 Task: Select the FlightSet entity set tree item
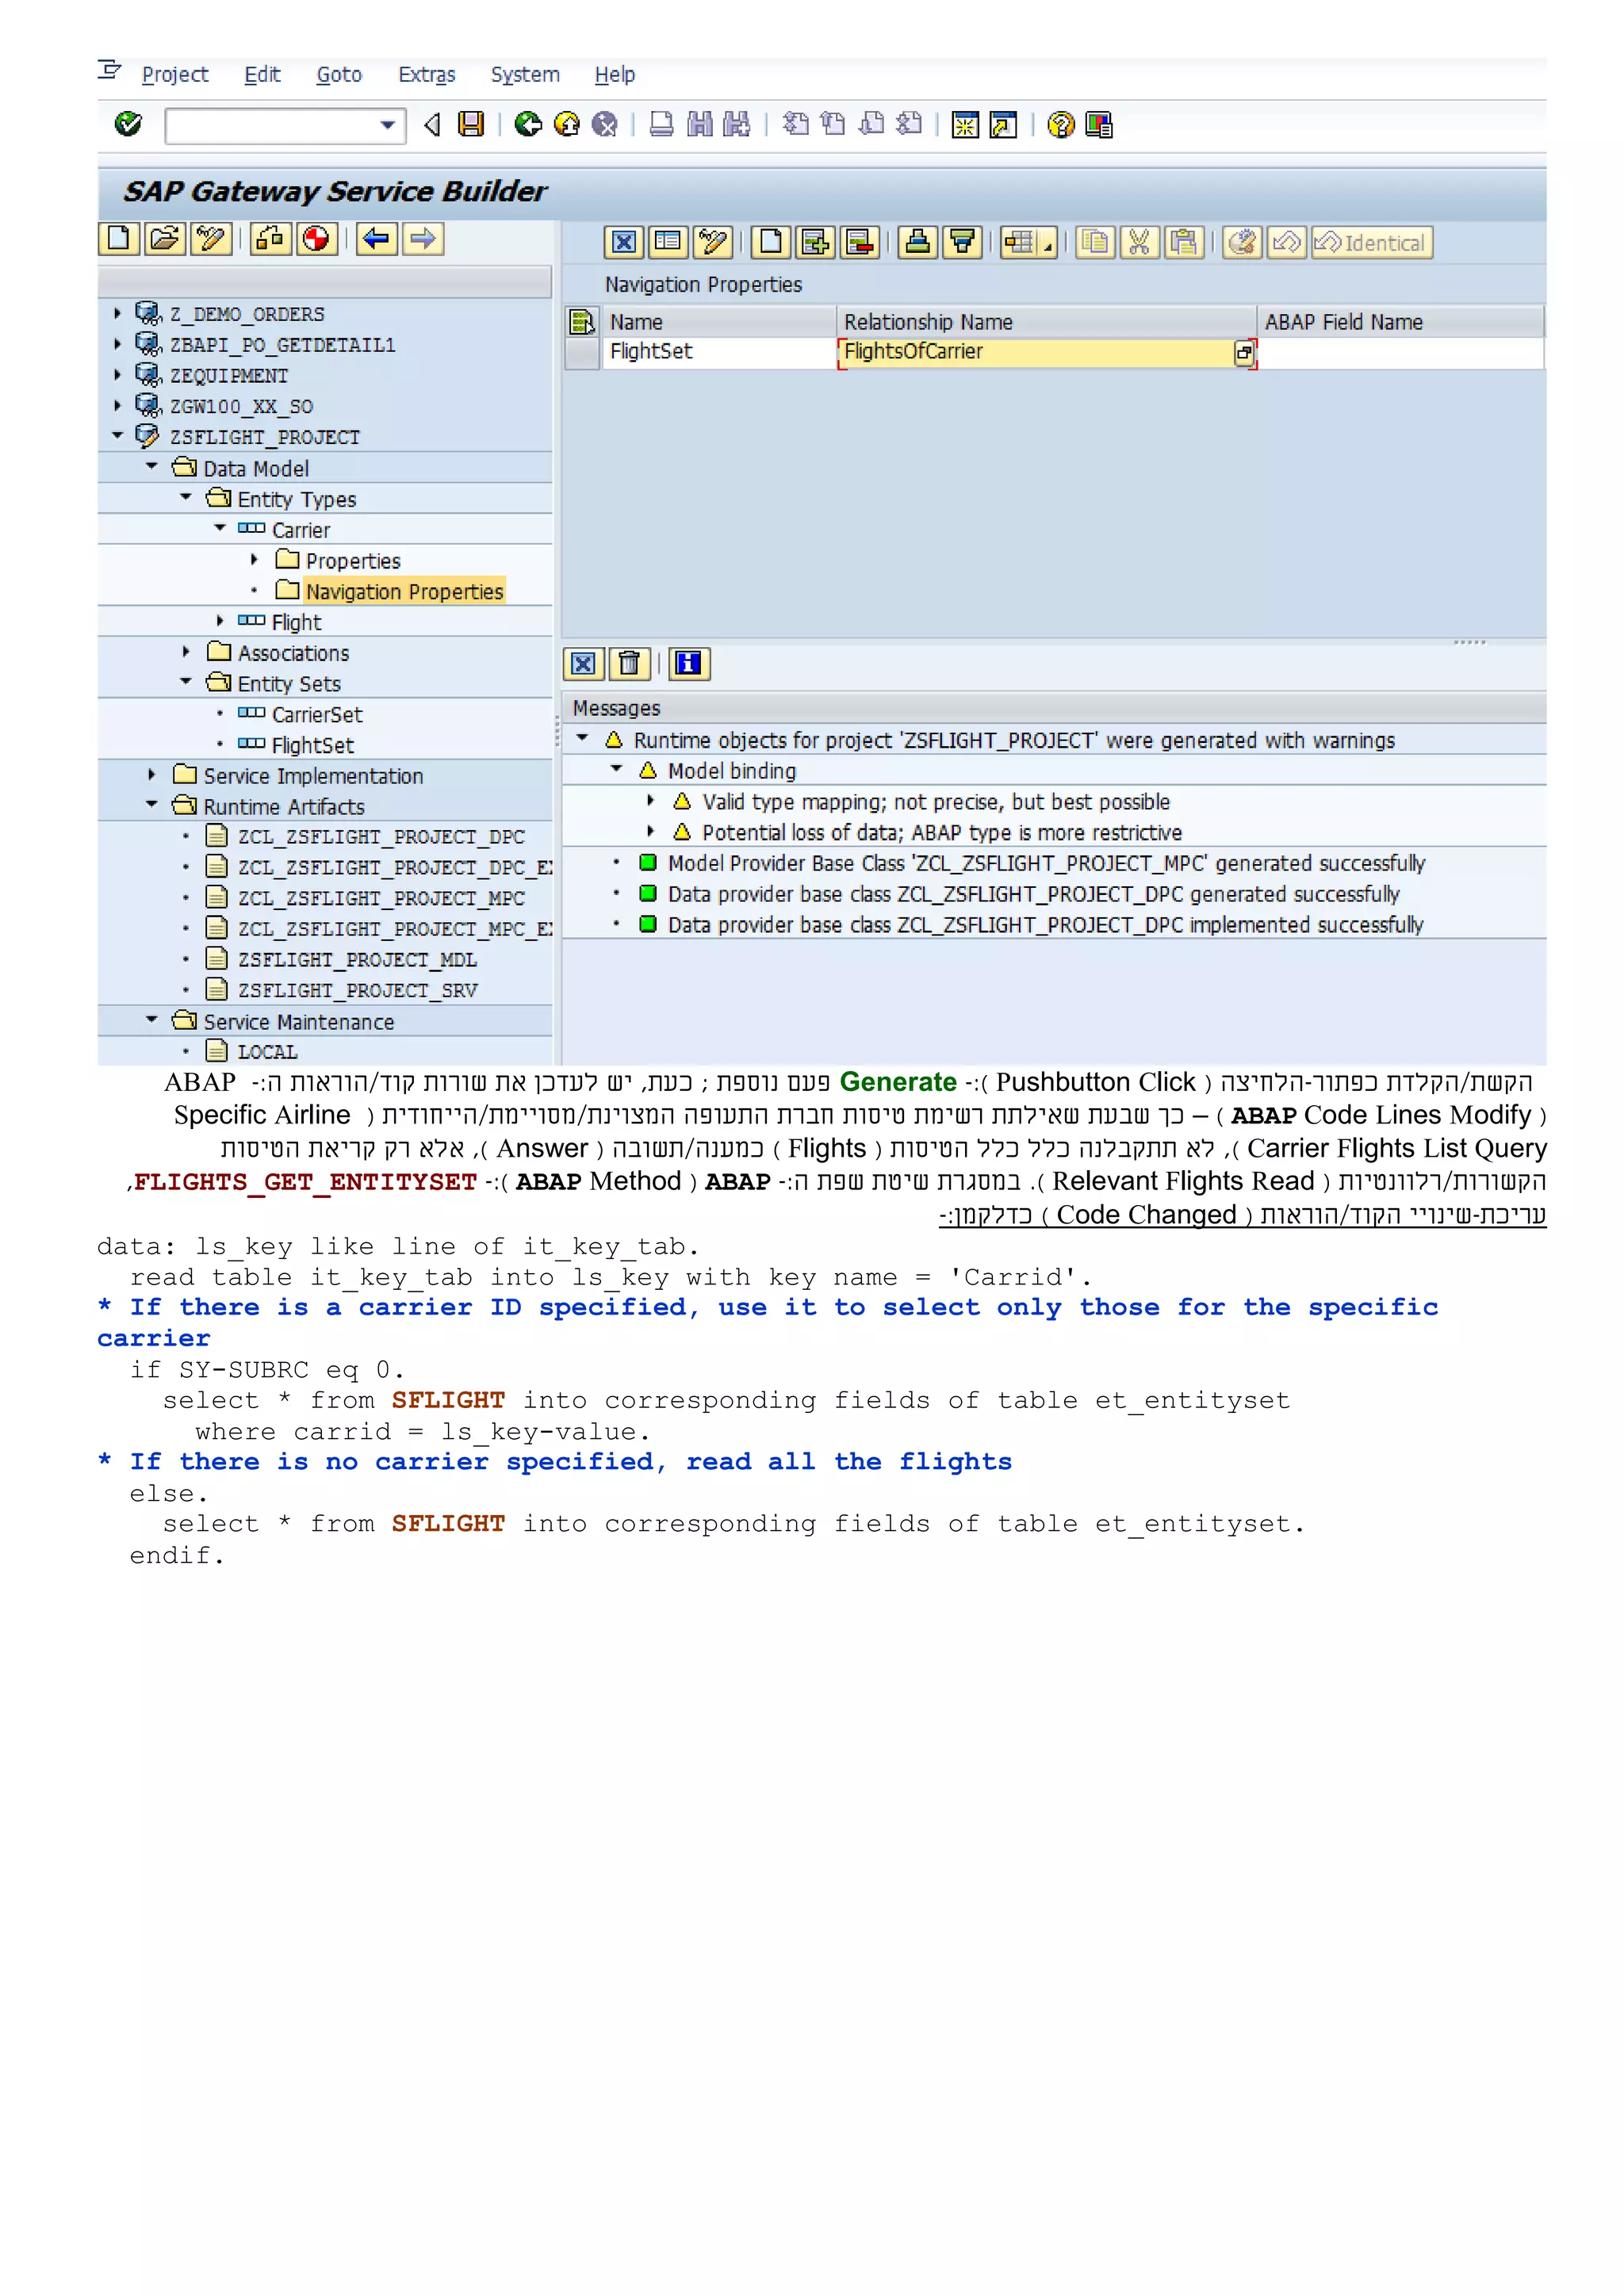[312, 745]
